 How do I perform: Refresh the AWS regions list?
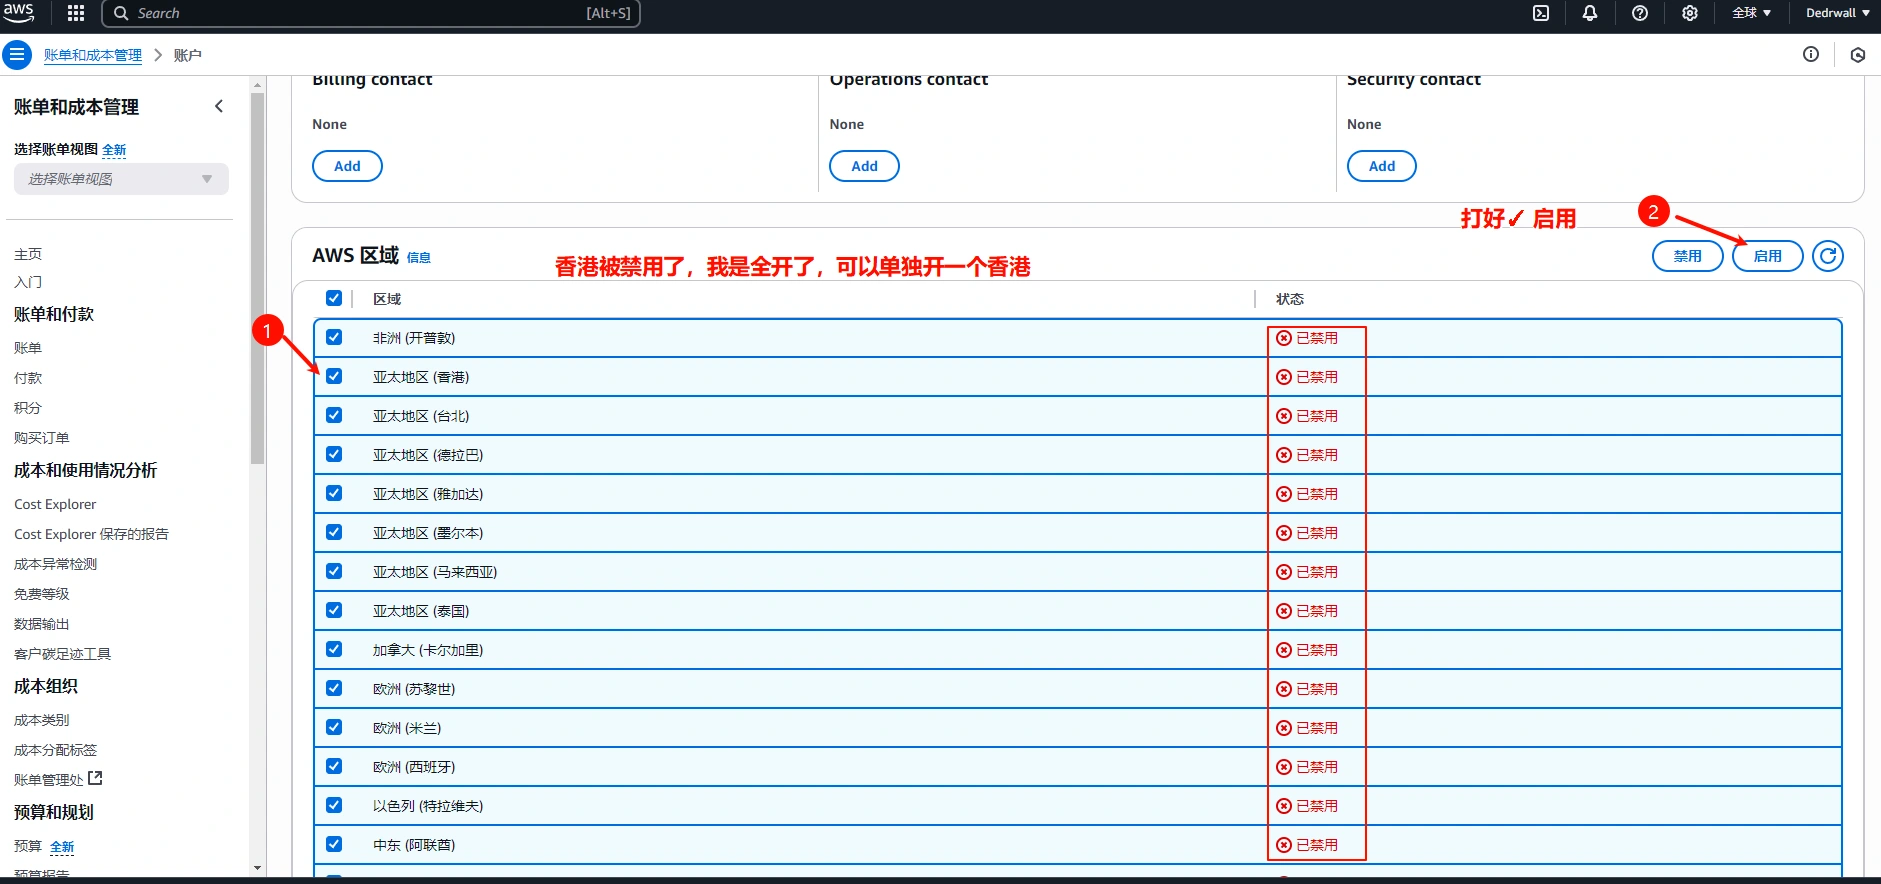[1828, 256]
